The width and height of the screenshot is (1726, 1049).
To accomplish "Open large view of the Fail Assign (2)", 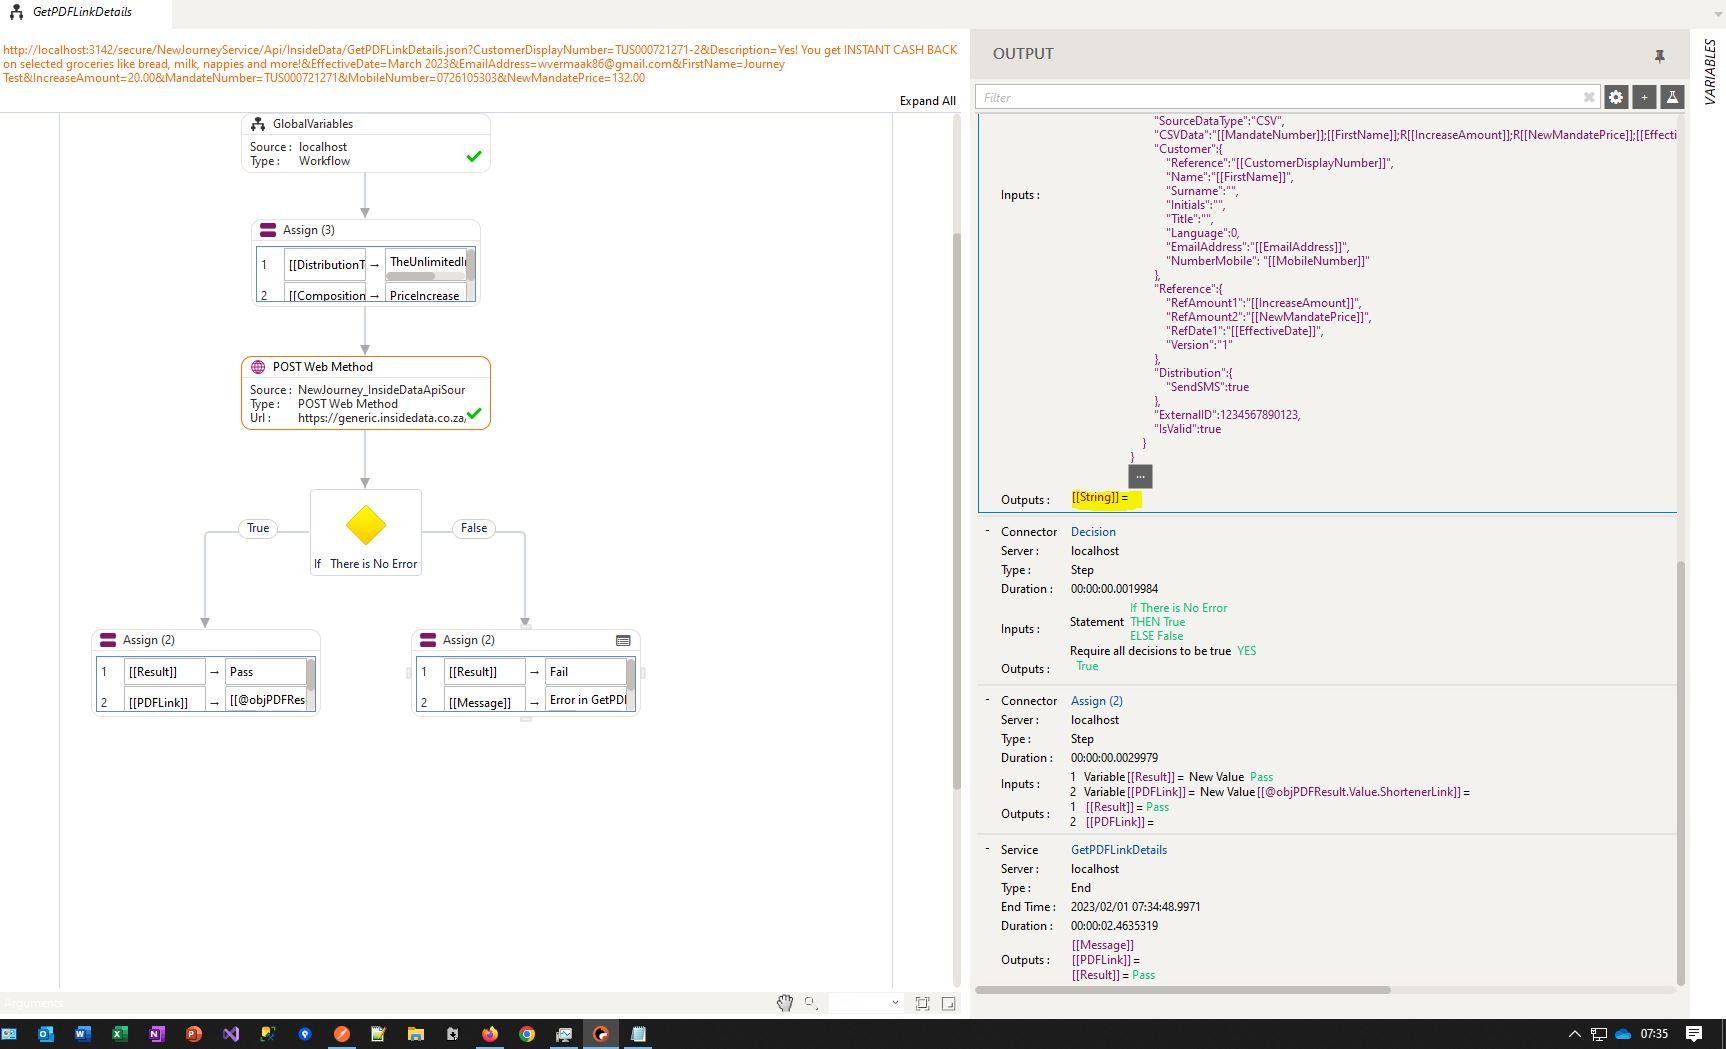I will [x=623, y=640].
